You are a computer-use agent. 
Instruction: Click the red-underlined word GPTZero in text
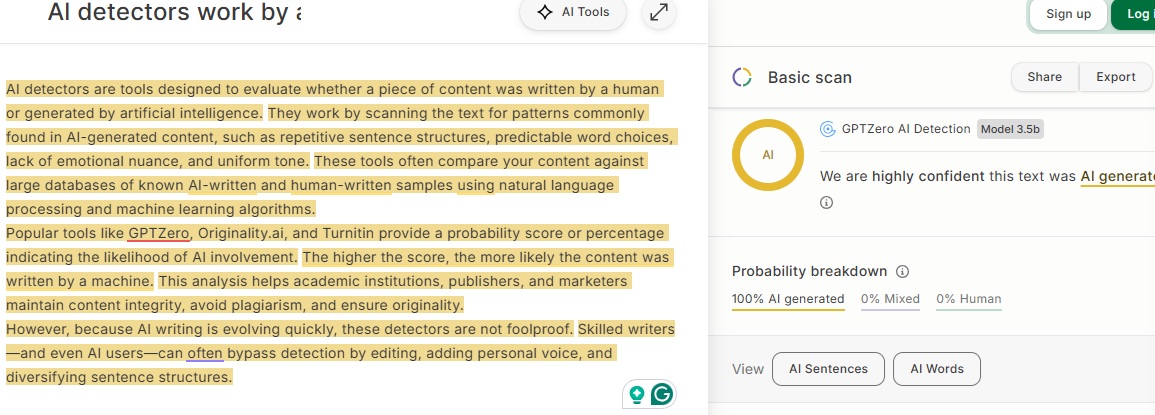[x=159, y=234]
